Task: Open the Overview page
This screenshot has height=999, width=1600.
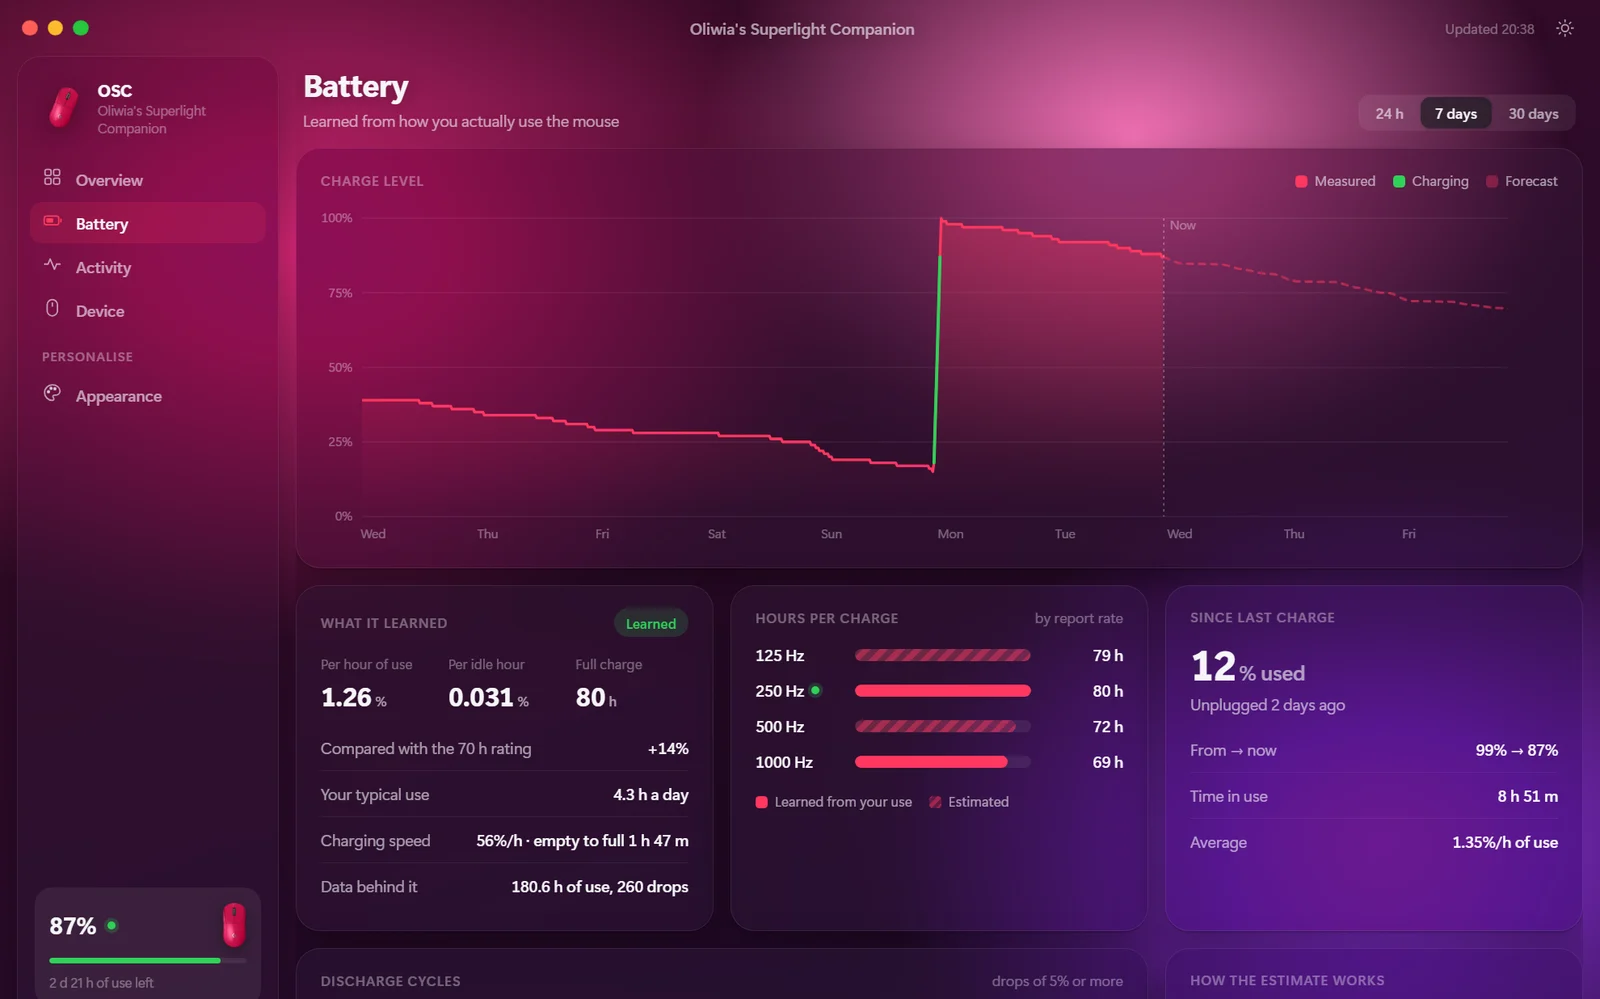Action: tap(148, 180)
